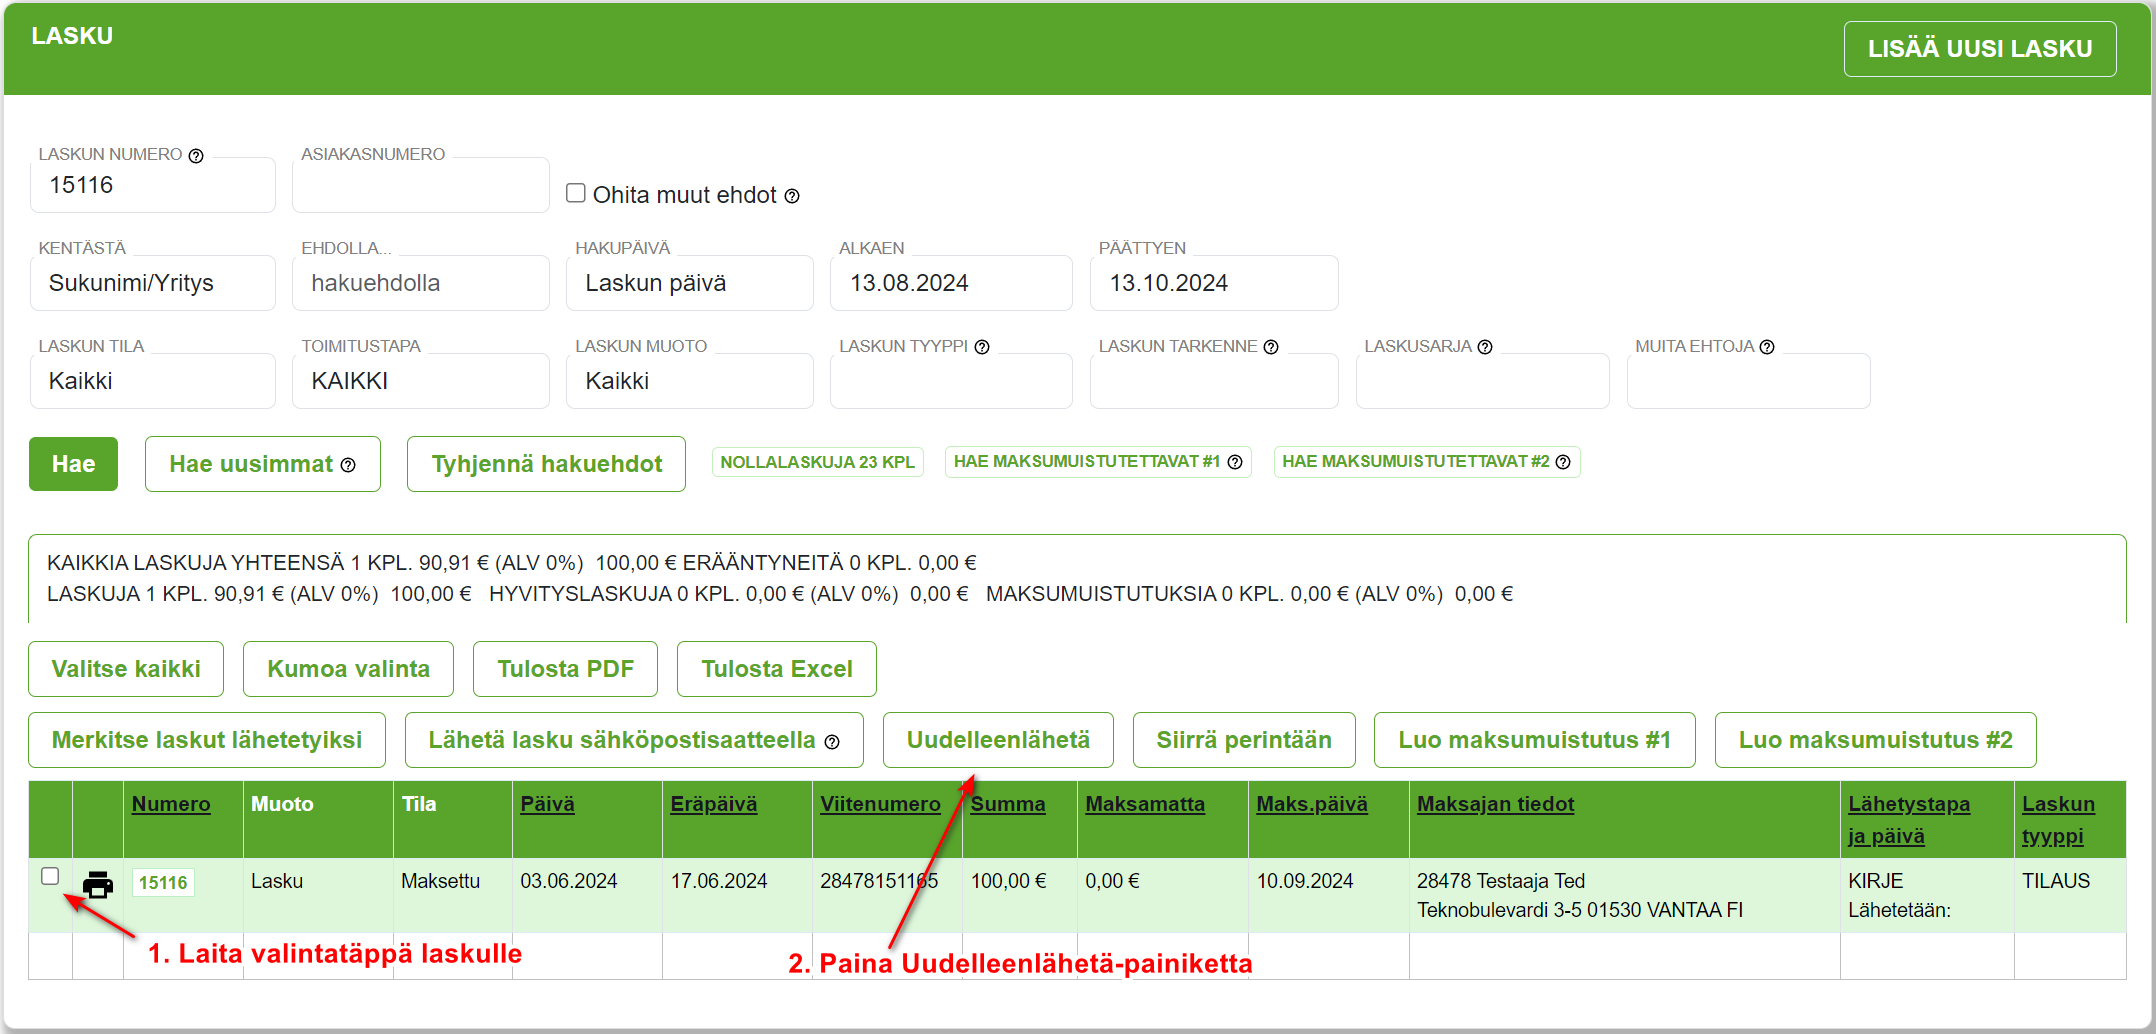Click Siirrä perintään button
Image resolution: width=2156 pixels, height=1034 pixels.
pyautogui.click(x=1244, y=740)
